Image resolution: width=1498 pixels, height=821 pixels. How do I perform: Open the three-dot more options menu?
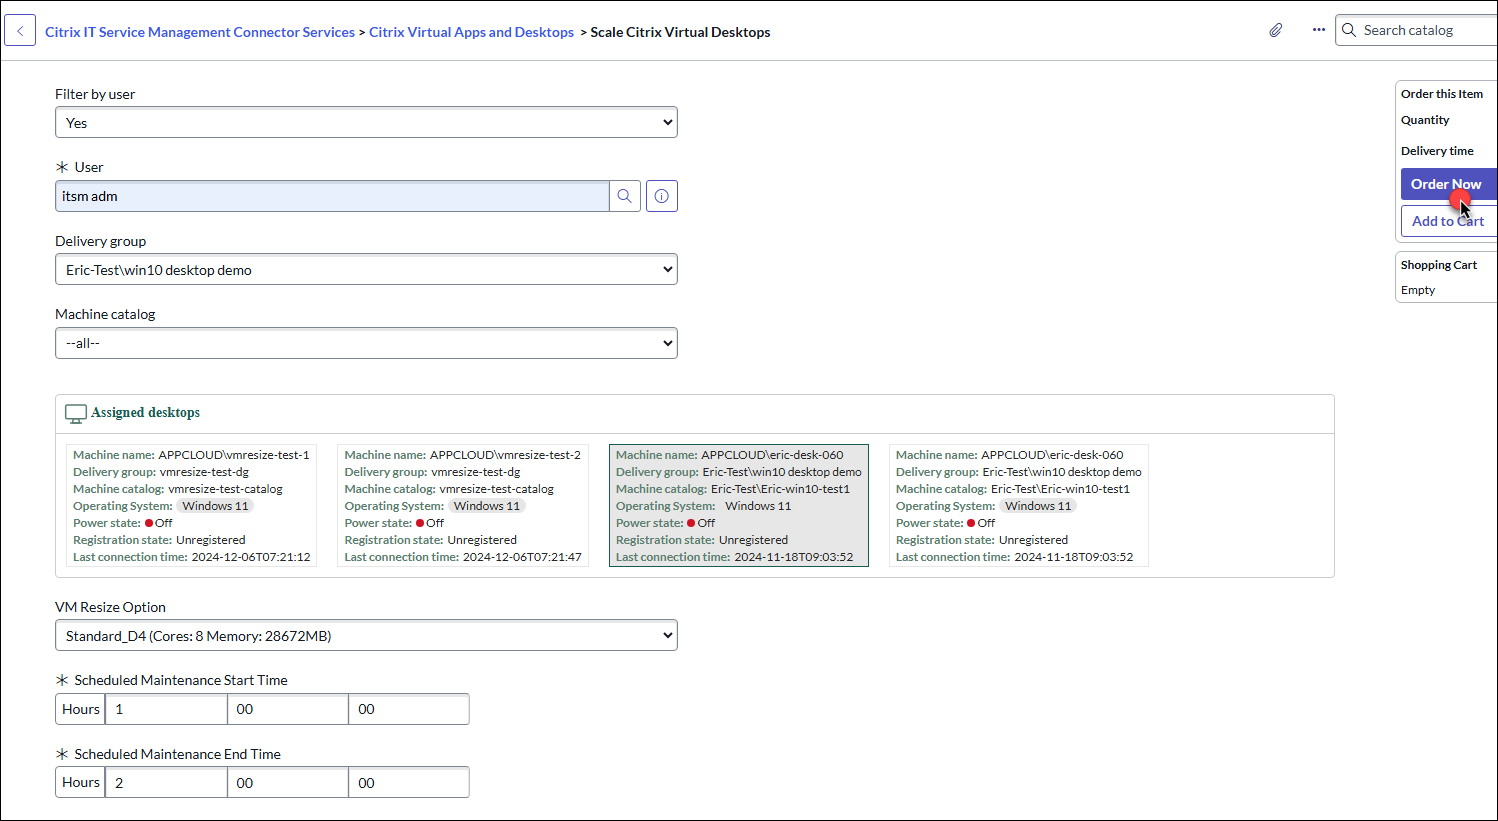1318,31
